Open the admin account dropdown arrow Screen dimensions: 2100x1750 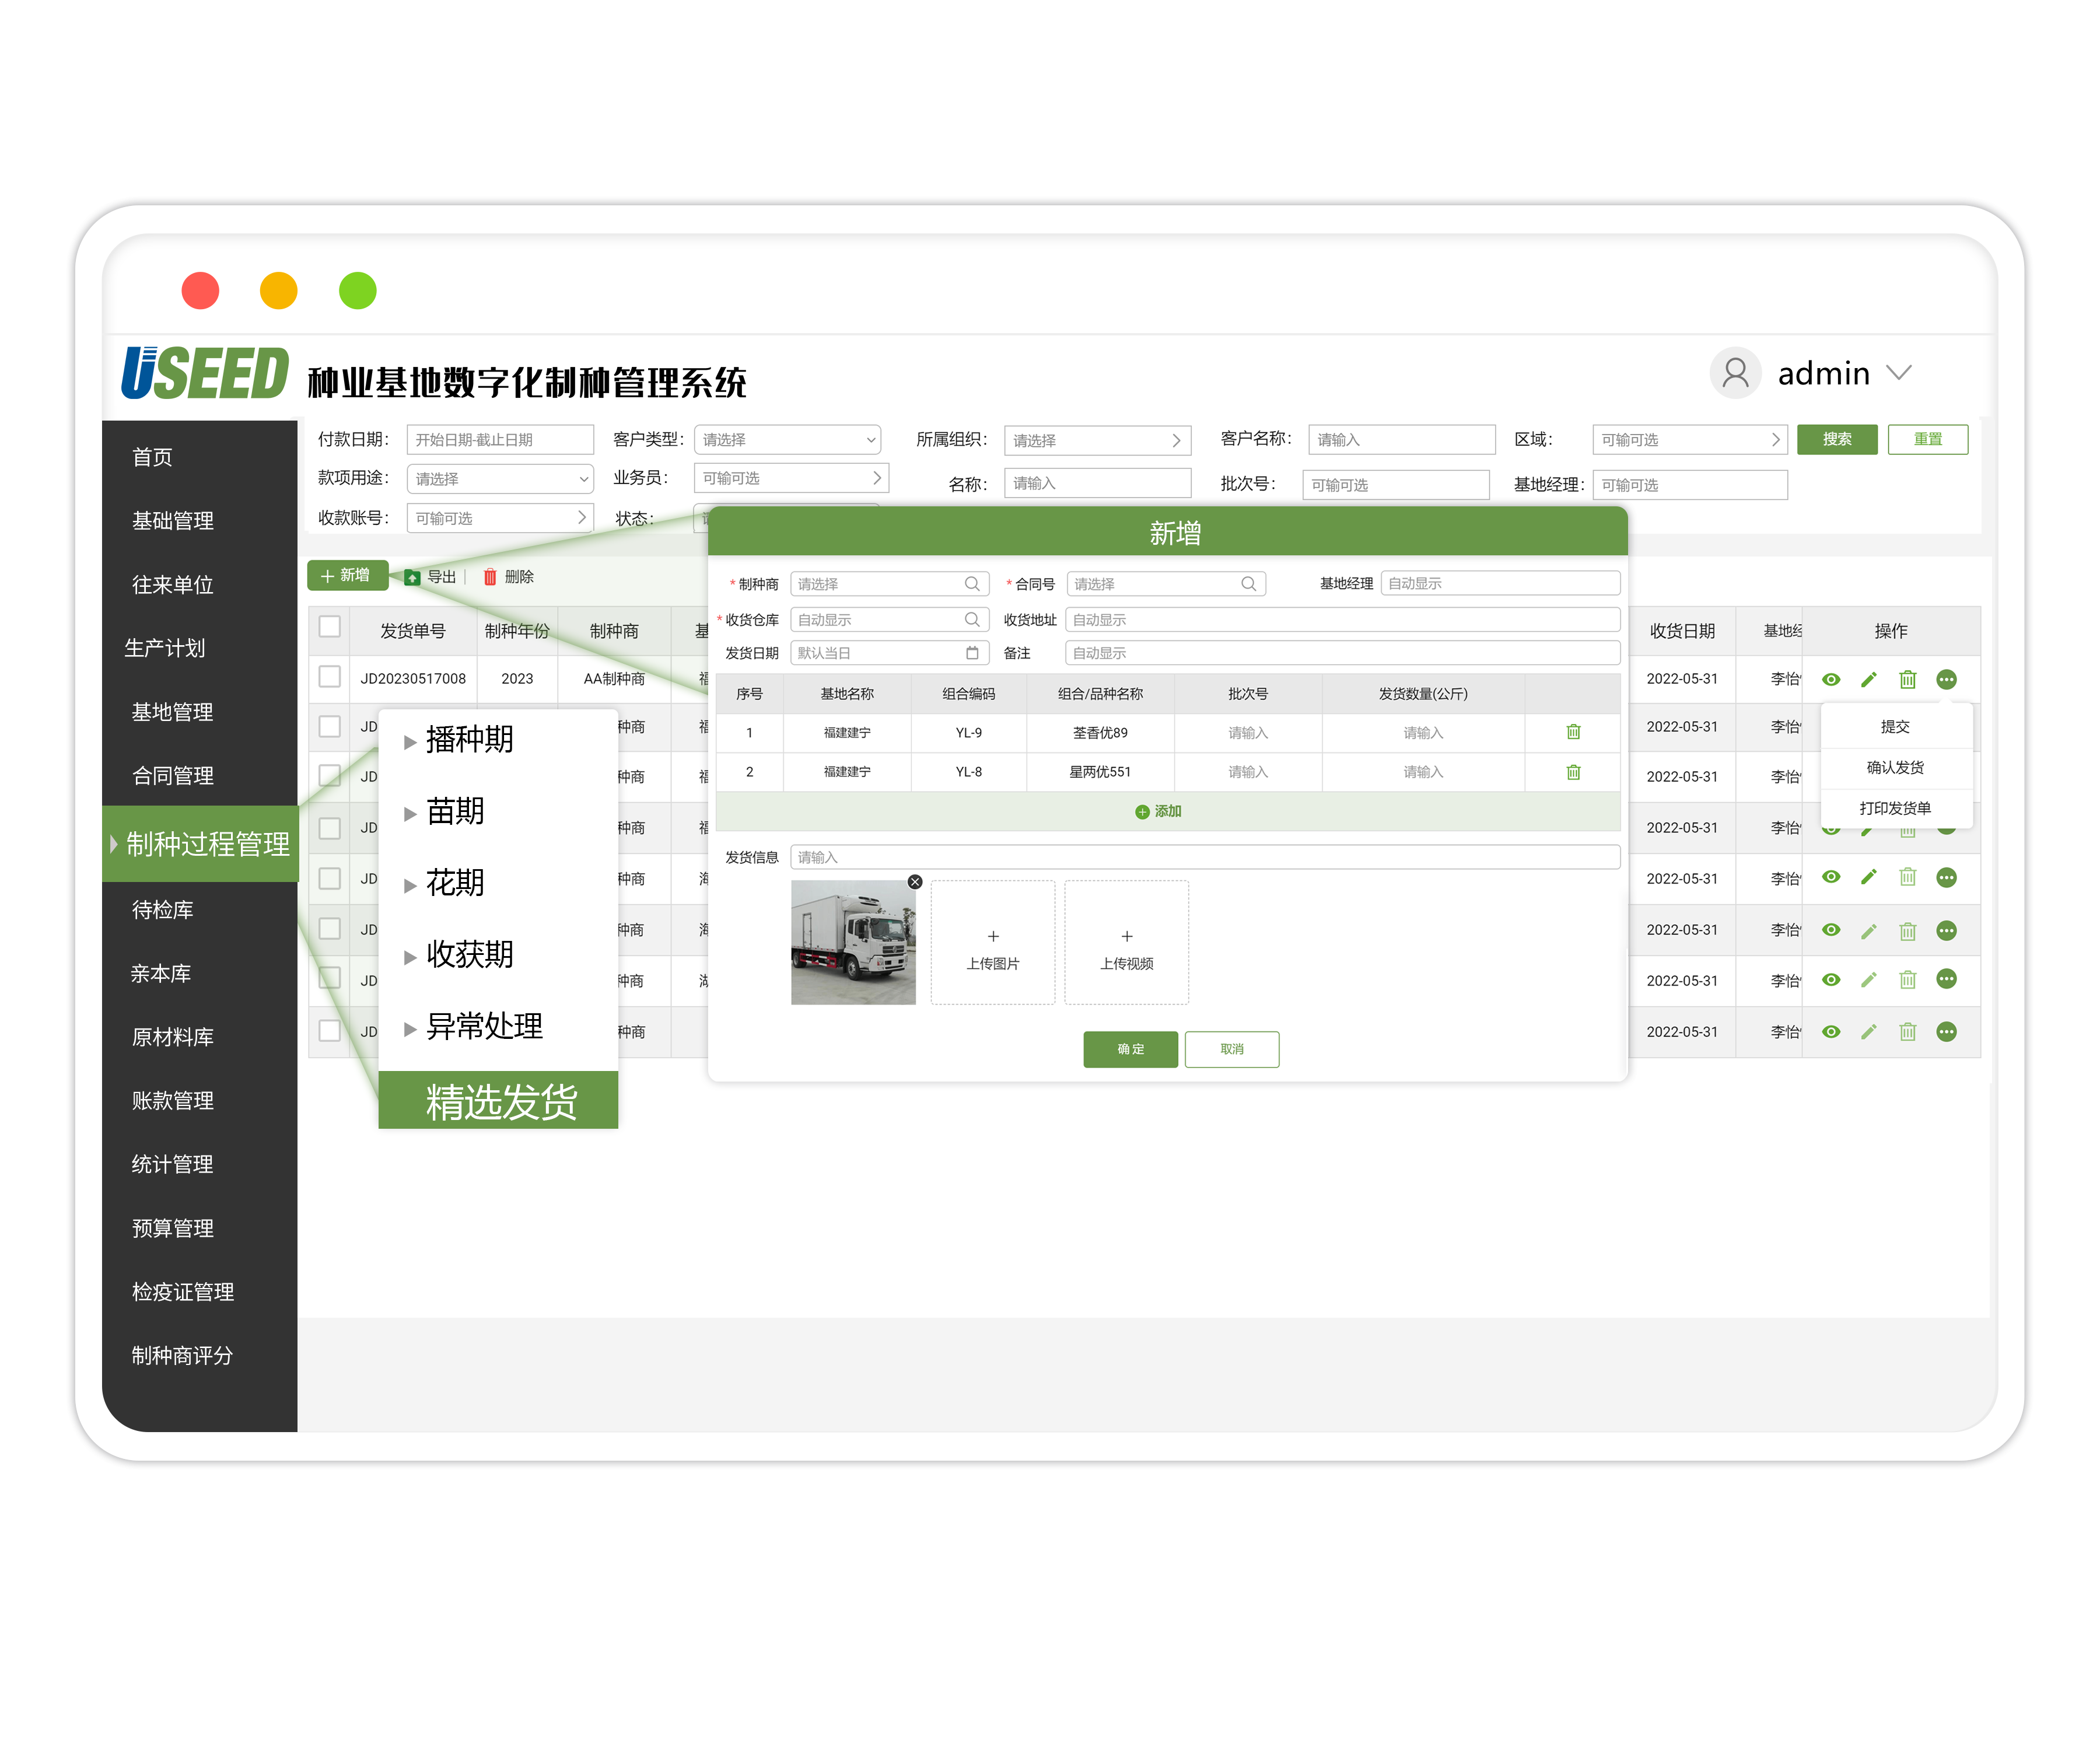(1898, 373)
